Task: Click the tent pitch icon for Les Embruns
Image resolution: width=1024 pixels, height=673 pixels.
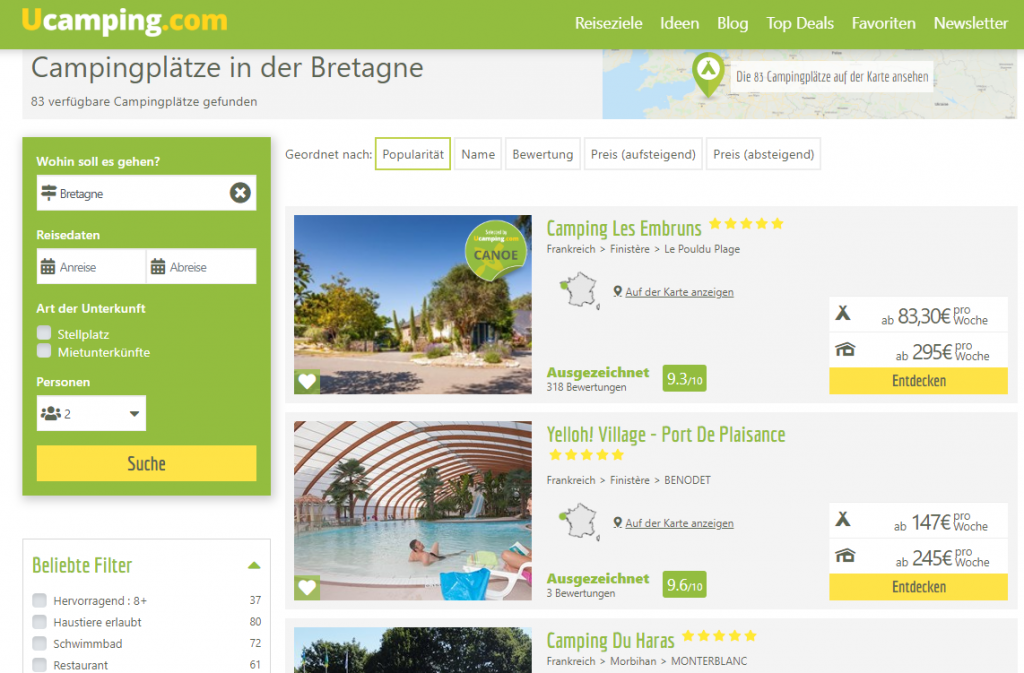Action: click(x=843, y=313)
